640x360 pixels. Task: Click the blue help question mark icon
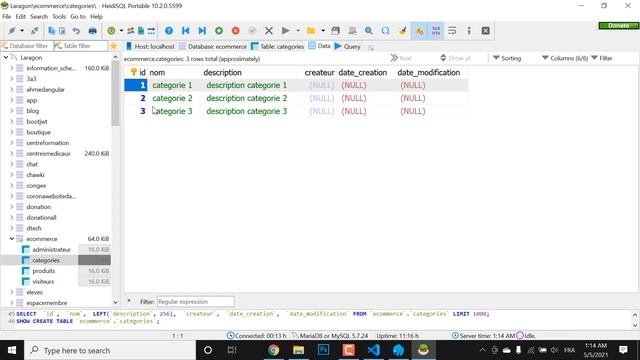169,31
